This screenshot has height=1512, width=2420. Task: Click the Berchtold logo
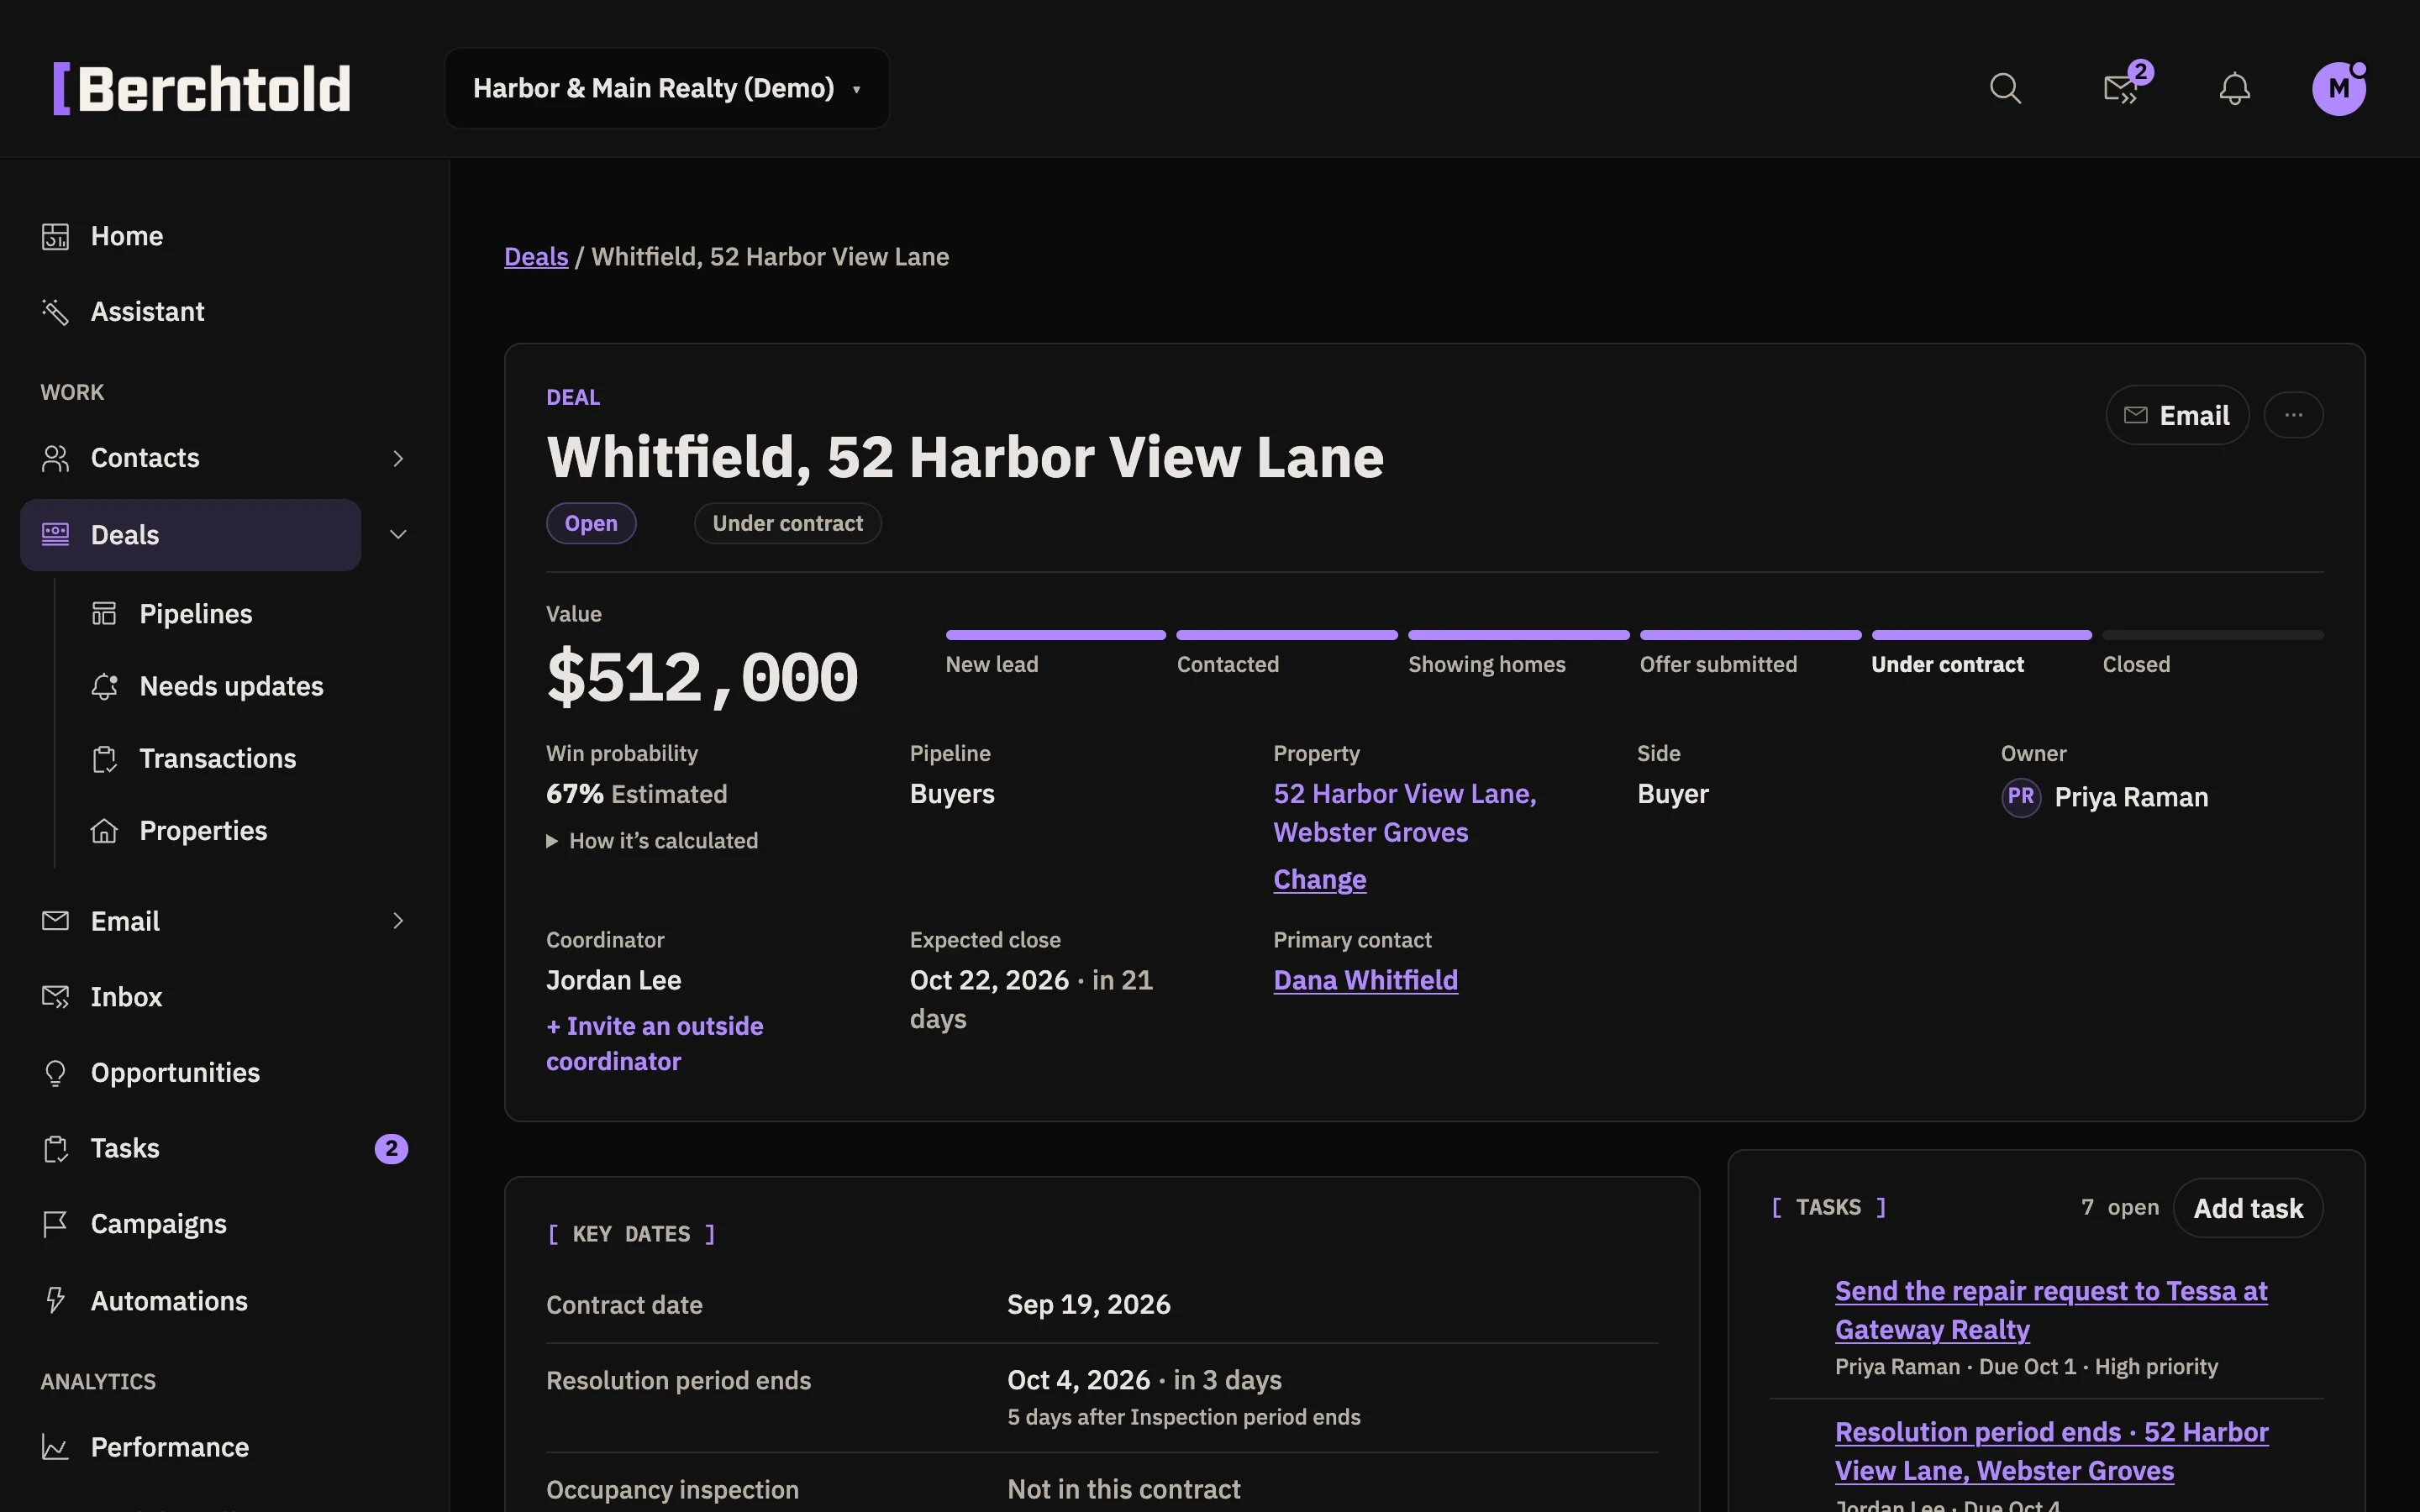coord(202,89)
